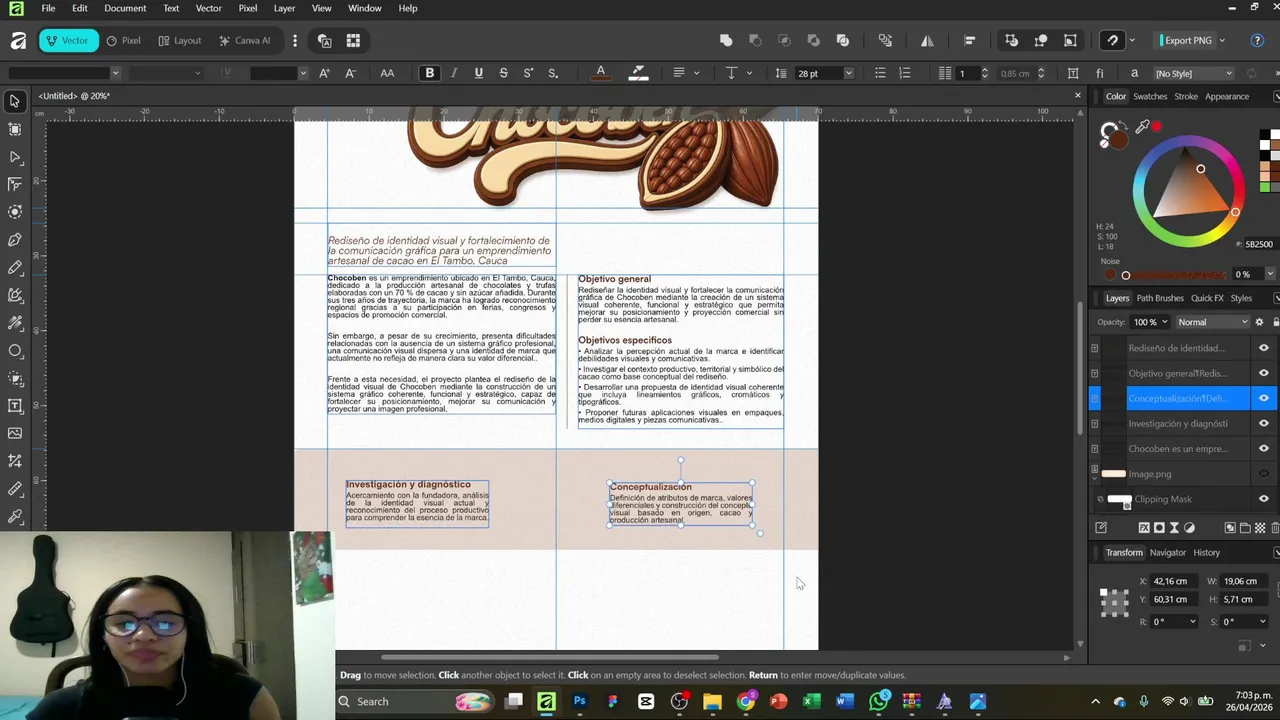Open alignment options icon in top toolbar
This screenshot has height=720, width=1280.
pos(969,40)
